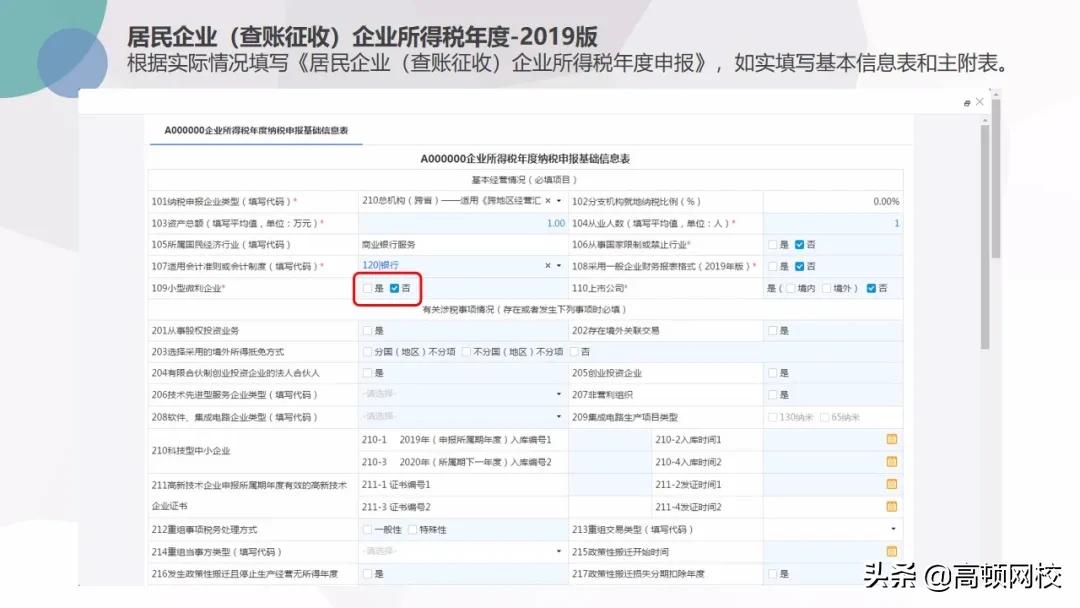Uncheck the 否 checkbox for 110上市公司
The width and height of the screenshot is (1080, 608).
pyautogui.click(x=871, y=288)
